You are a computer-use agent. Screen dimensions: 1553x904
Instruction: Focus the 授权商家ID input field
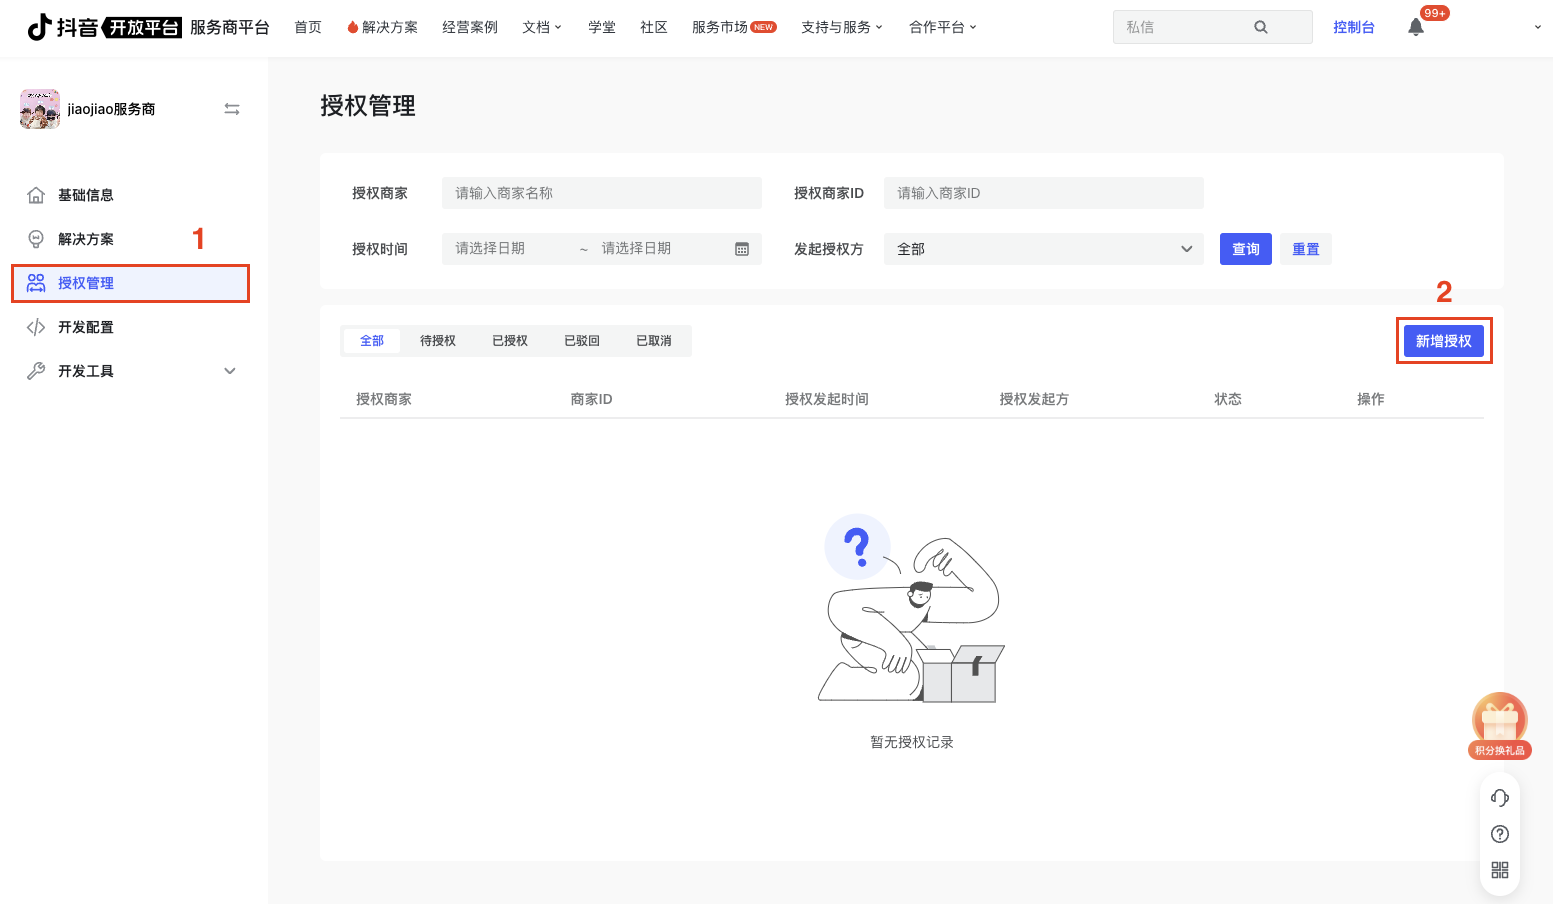click(1043, 193)
